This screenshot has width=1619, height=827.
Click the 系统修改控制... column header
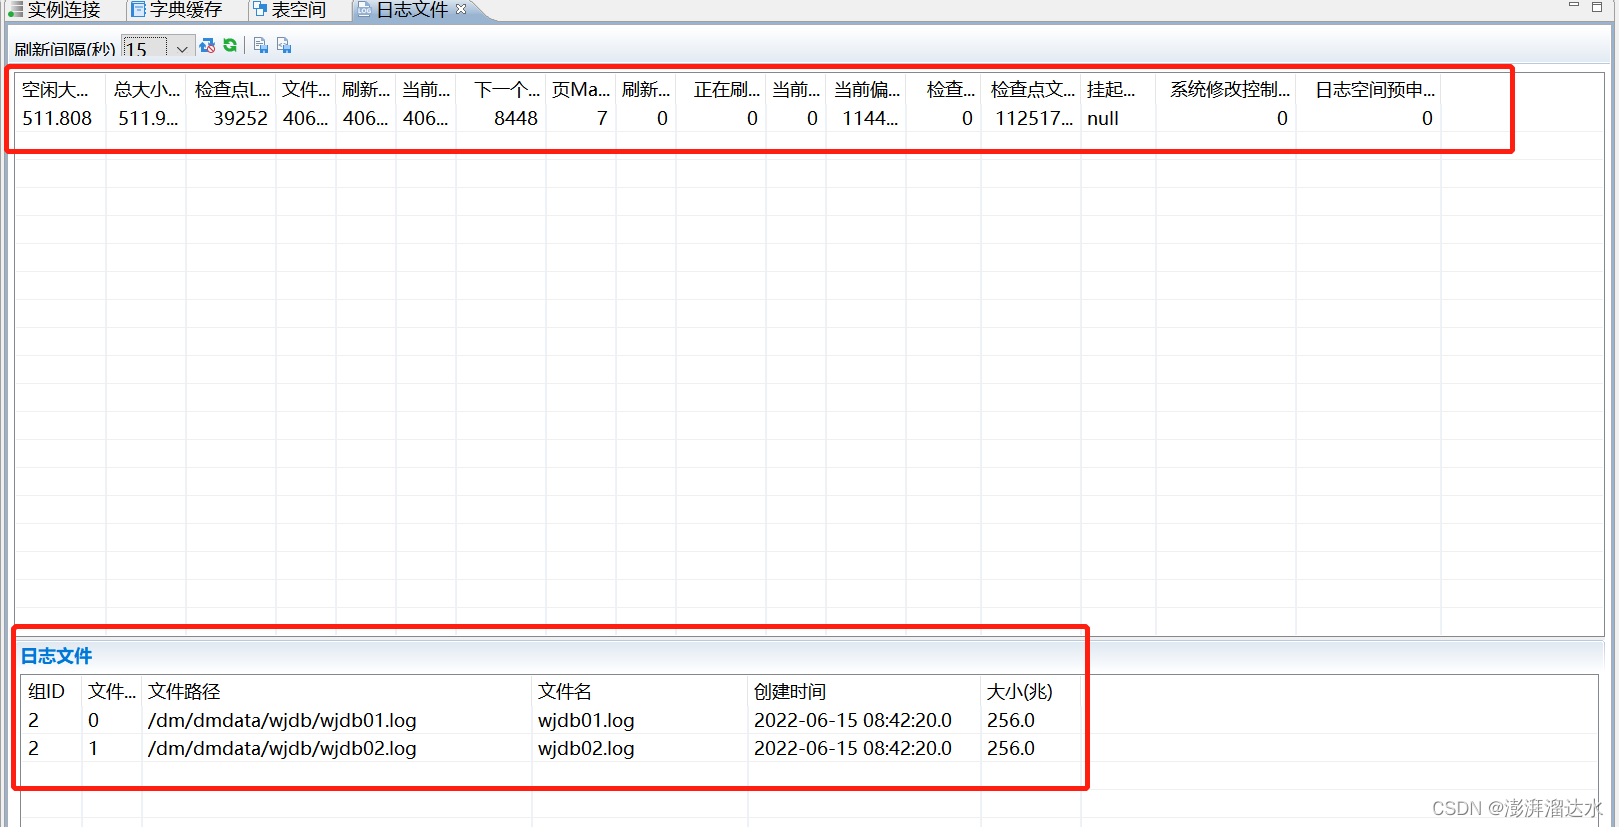click(1230, 90)
